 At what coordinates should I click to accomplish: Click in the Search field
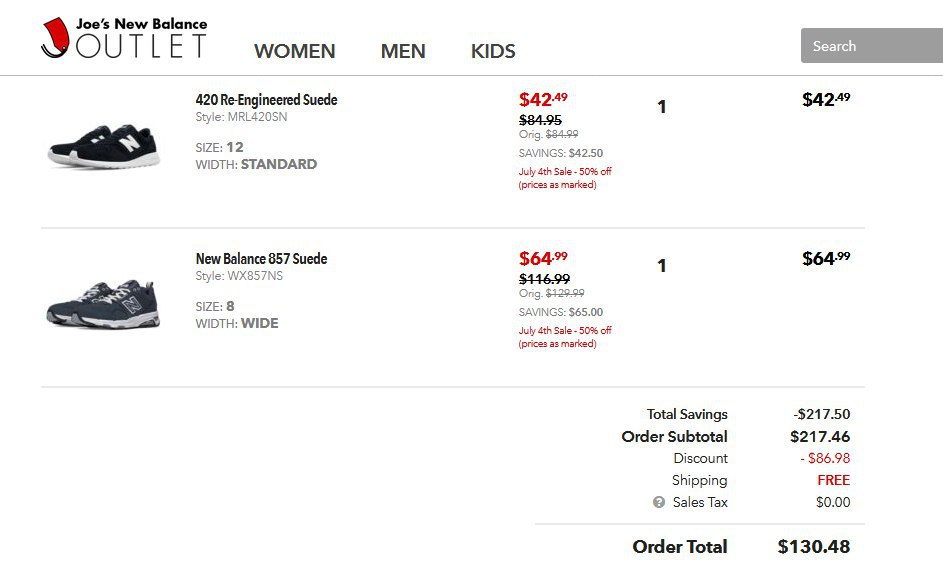[872, 46]
